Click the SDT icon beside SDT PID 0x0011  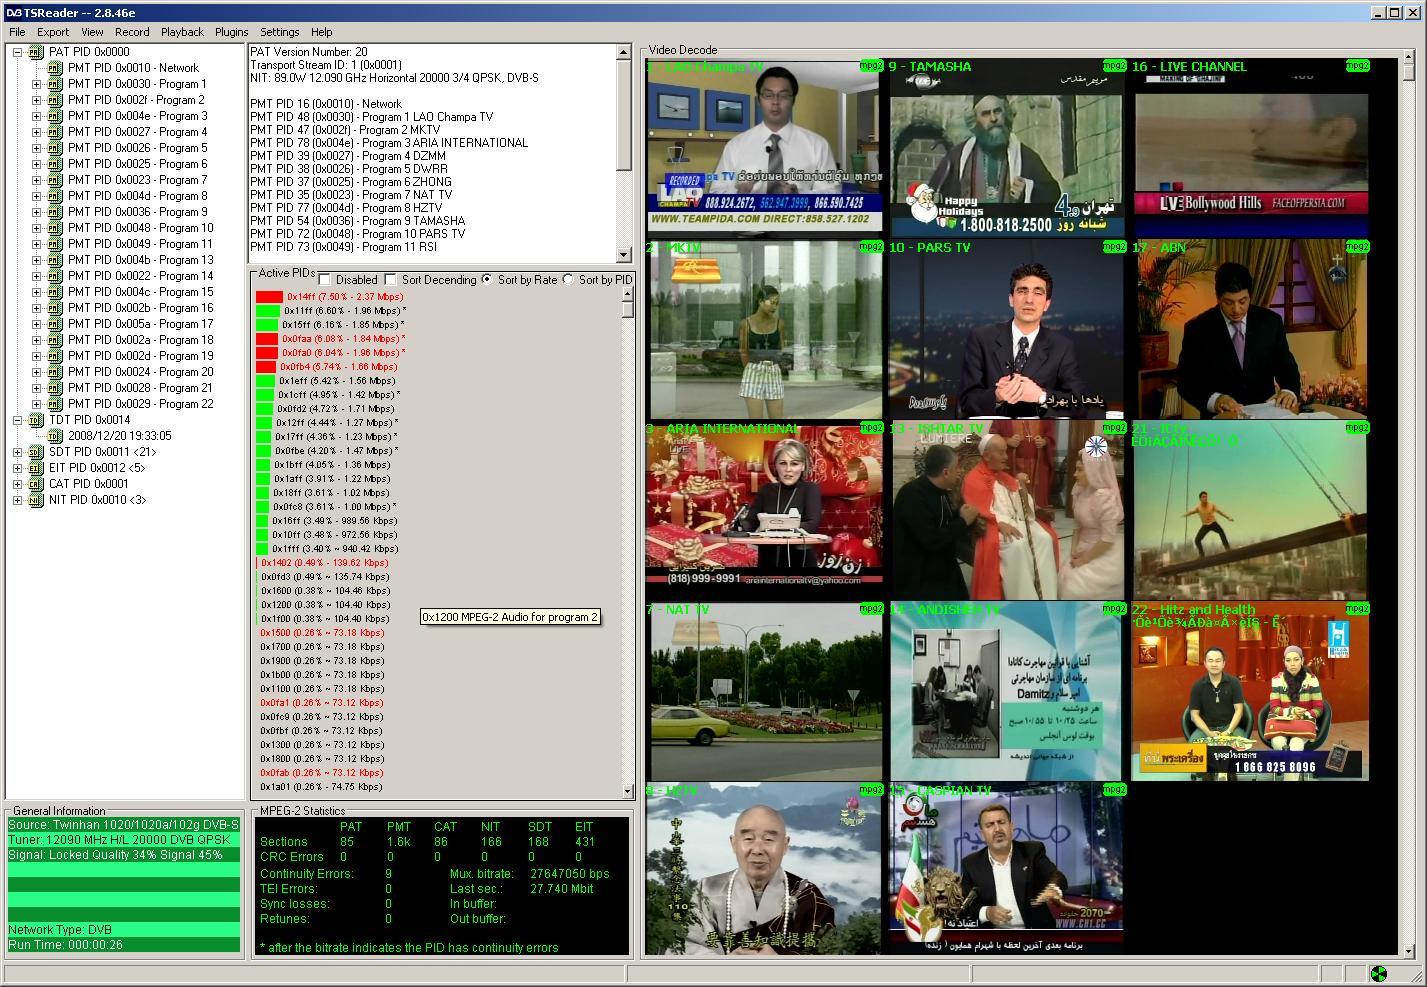point(36,452)
